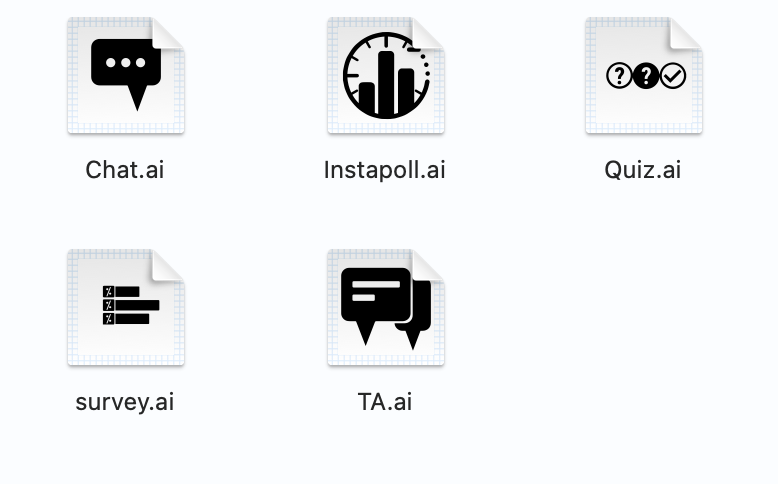
Task: Click the checkmark circle in the Quiz.ai thumbnail
Action: [673, 76]
